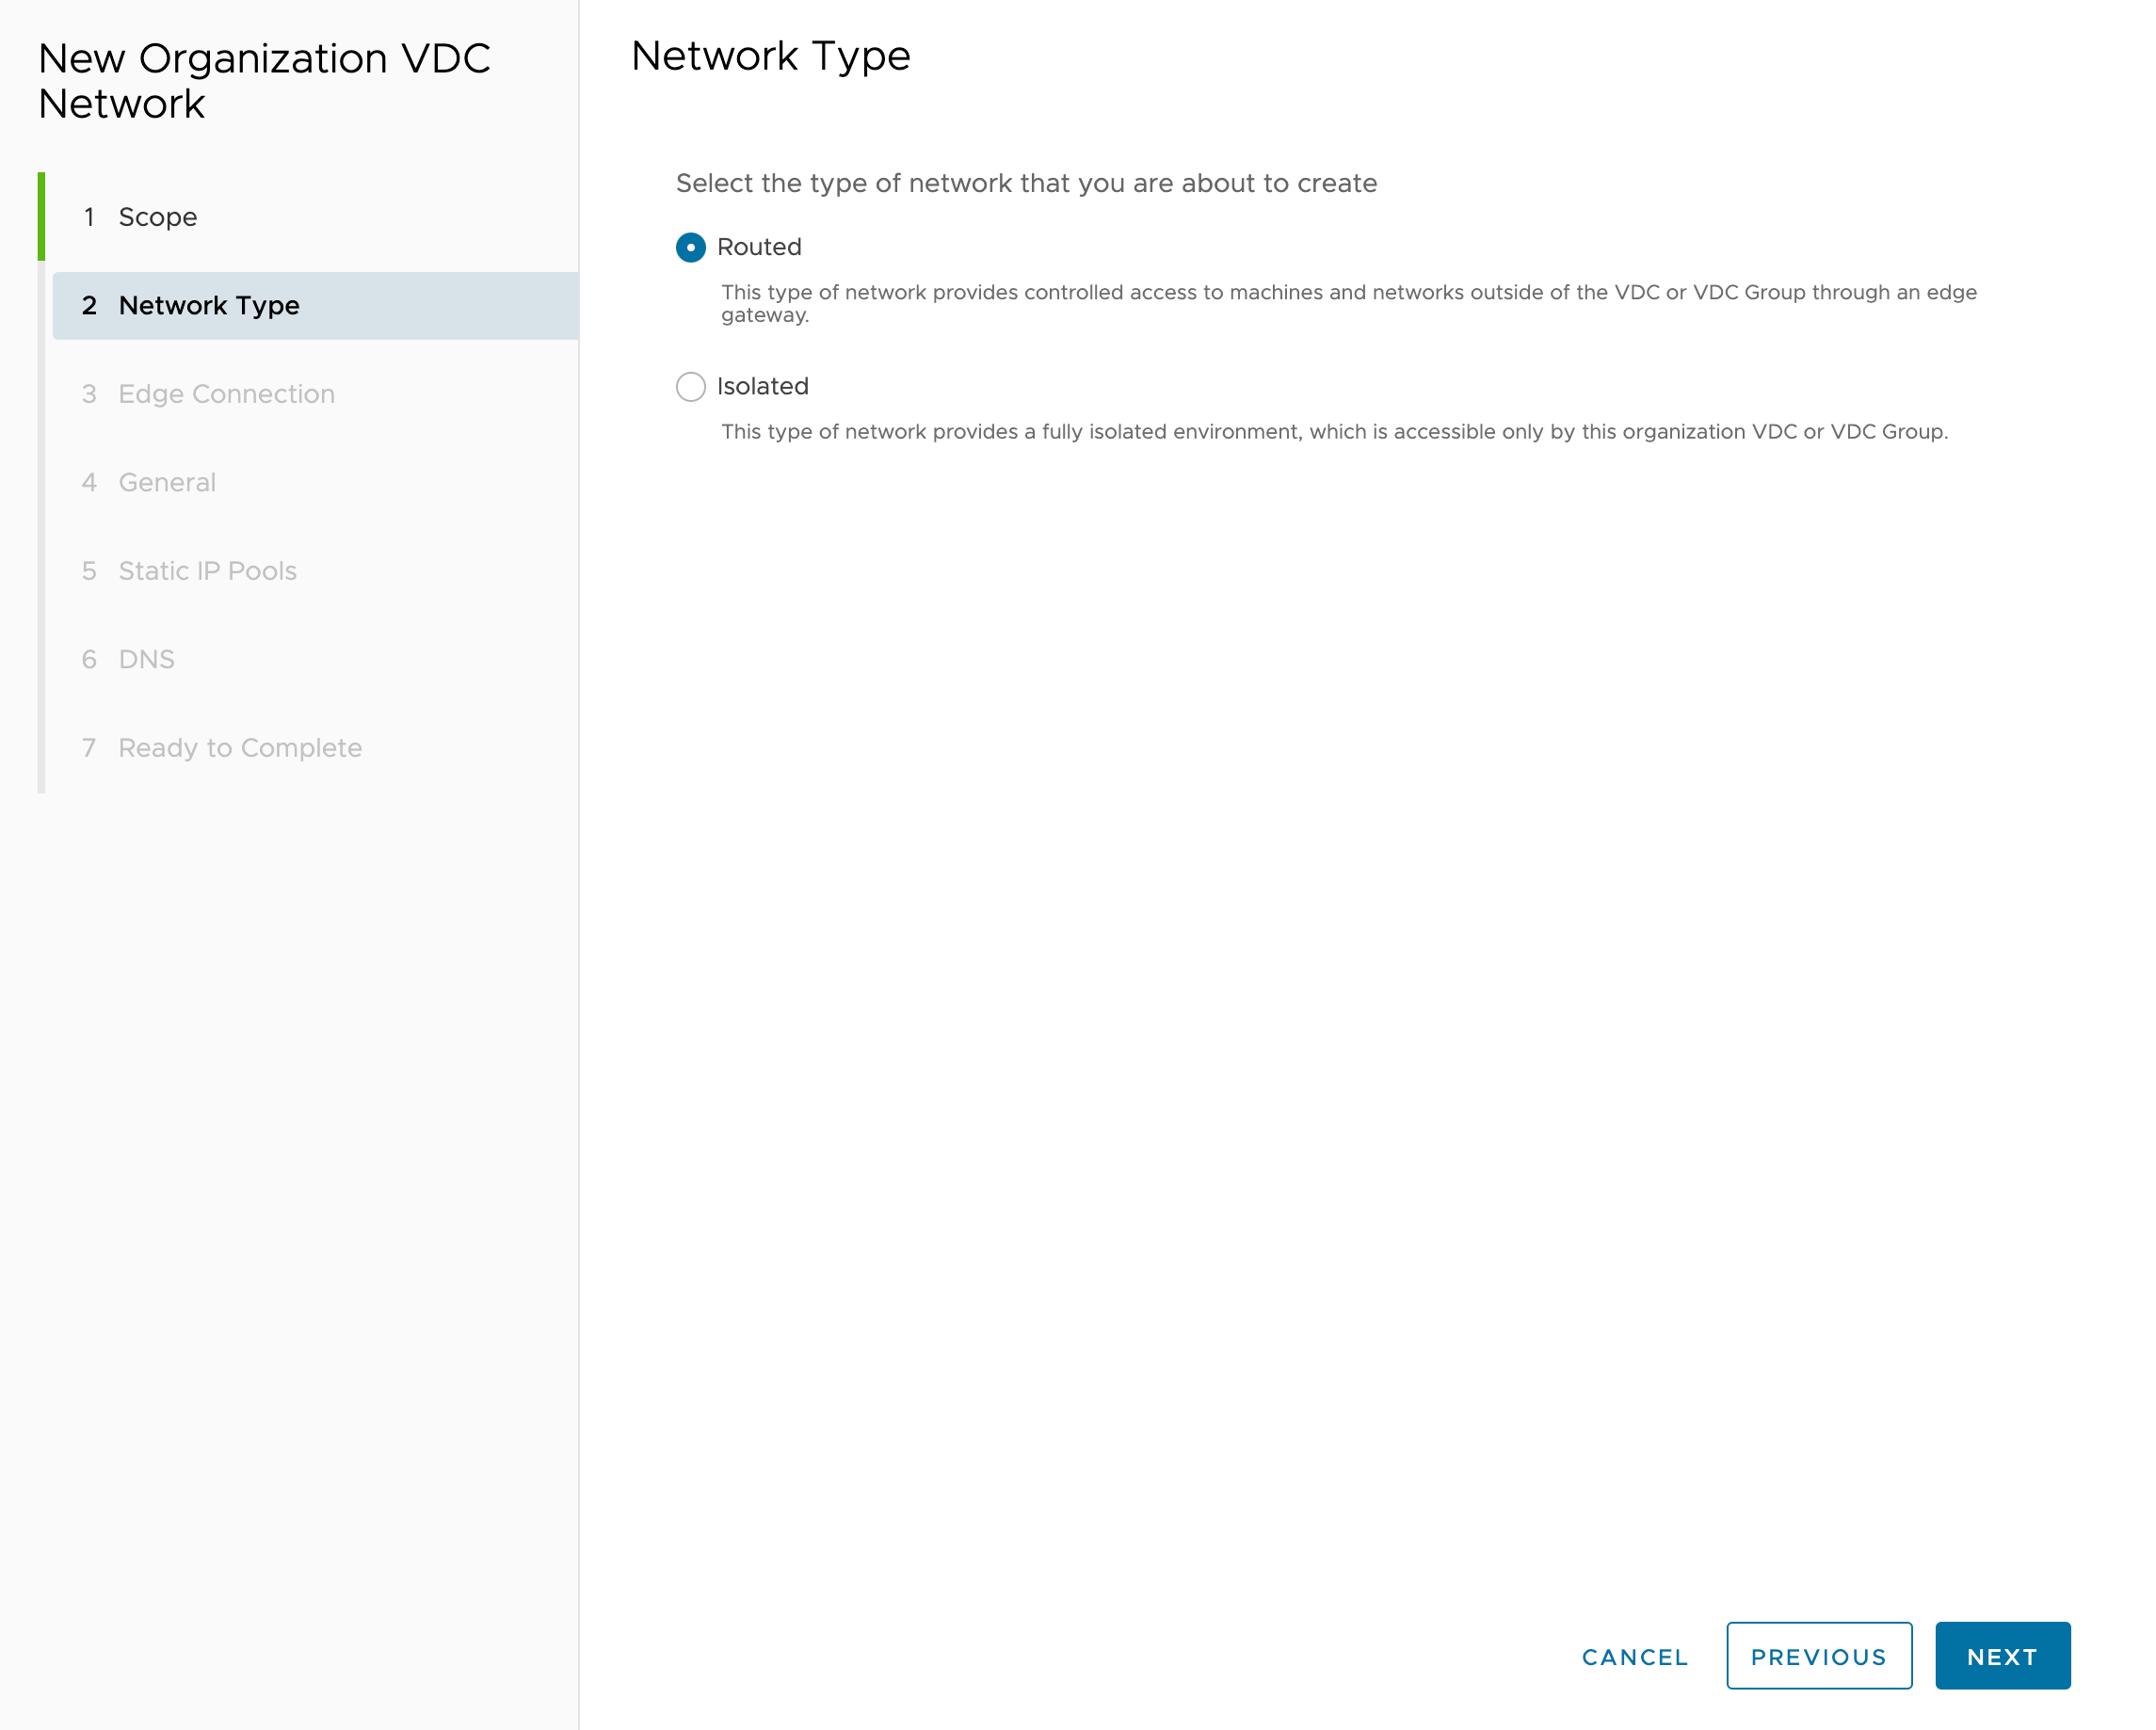Toggle the Routed network radio button
Viewport: 2156px width, 1730px height.
click(x=690, y=246)
